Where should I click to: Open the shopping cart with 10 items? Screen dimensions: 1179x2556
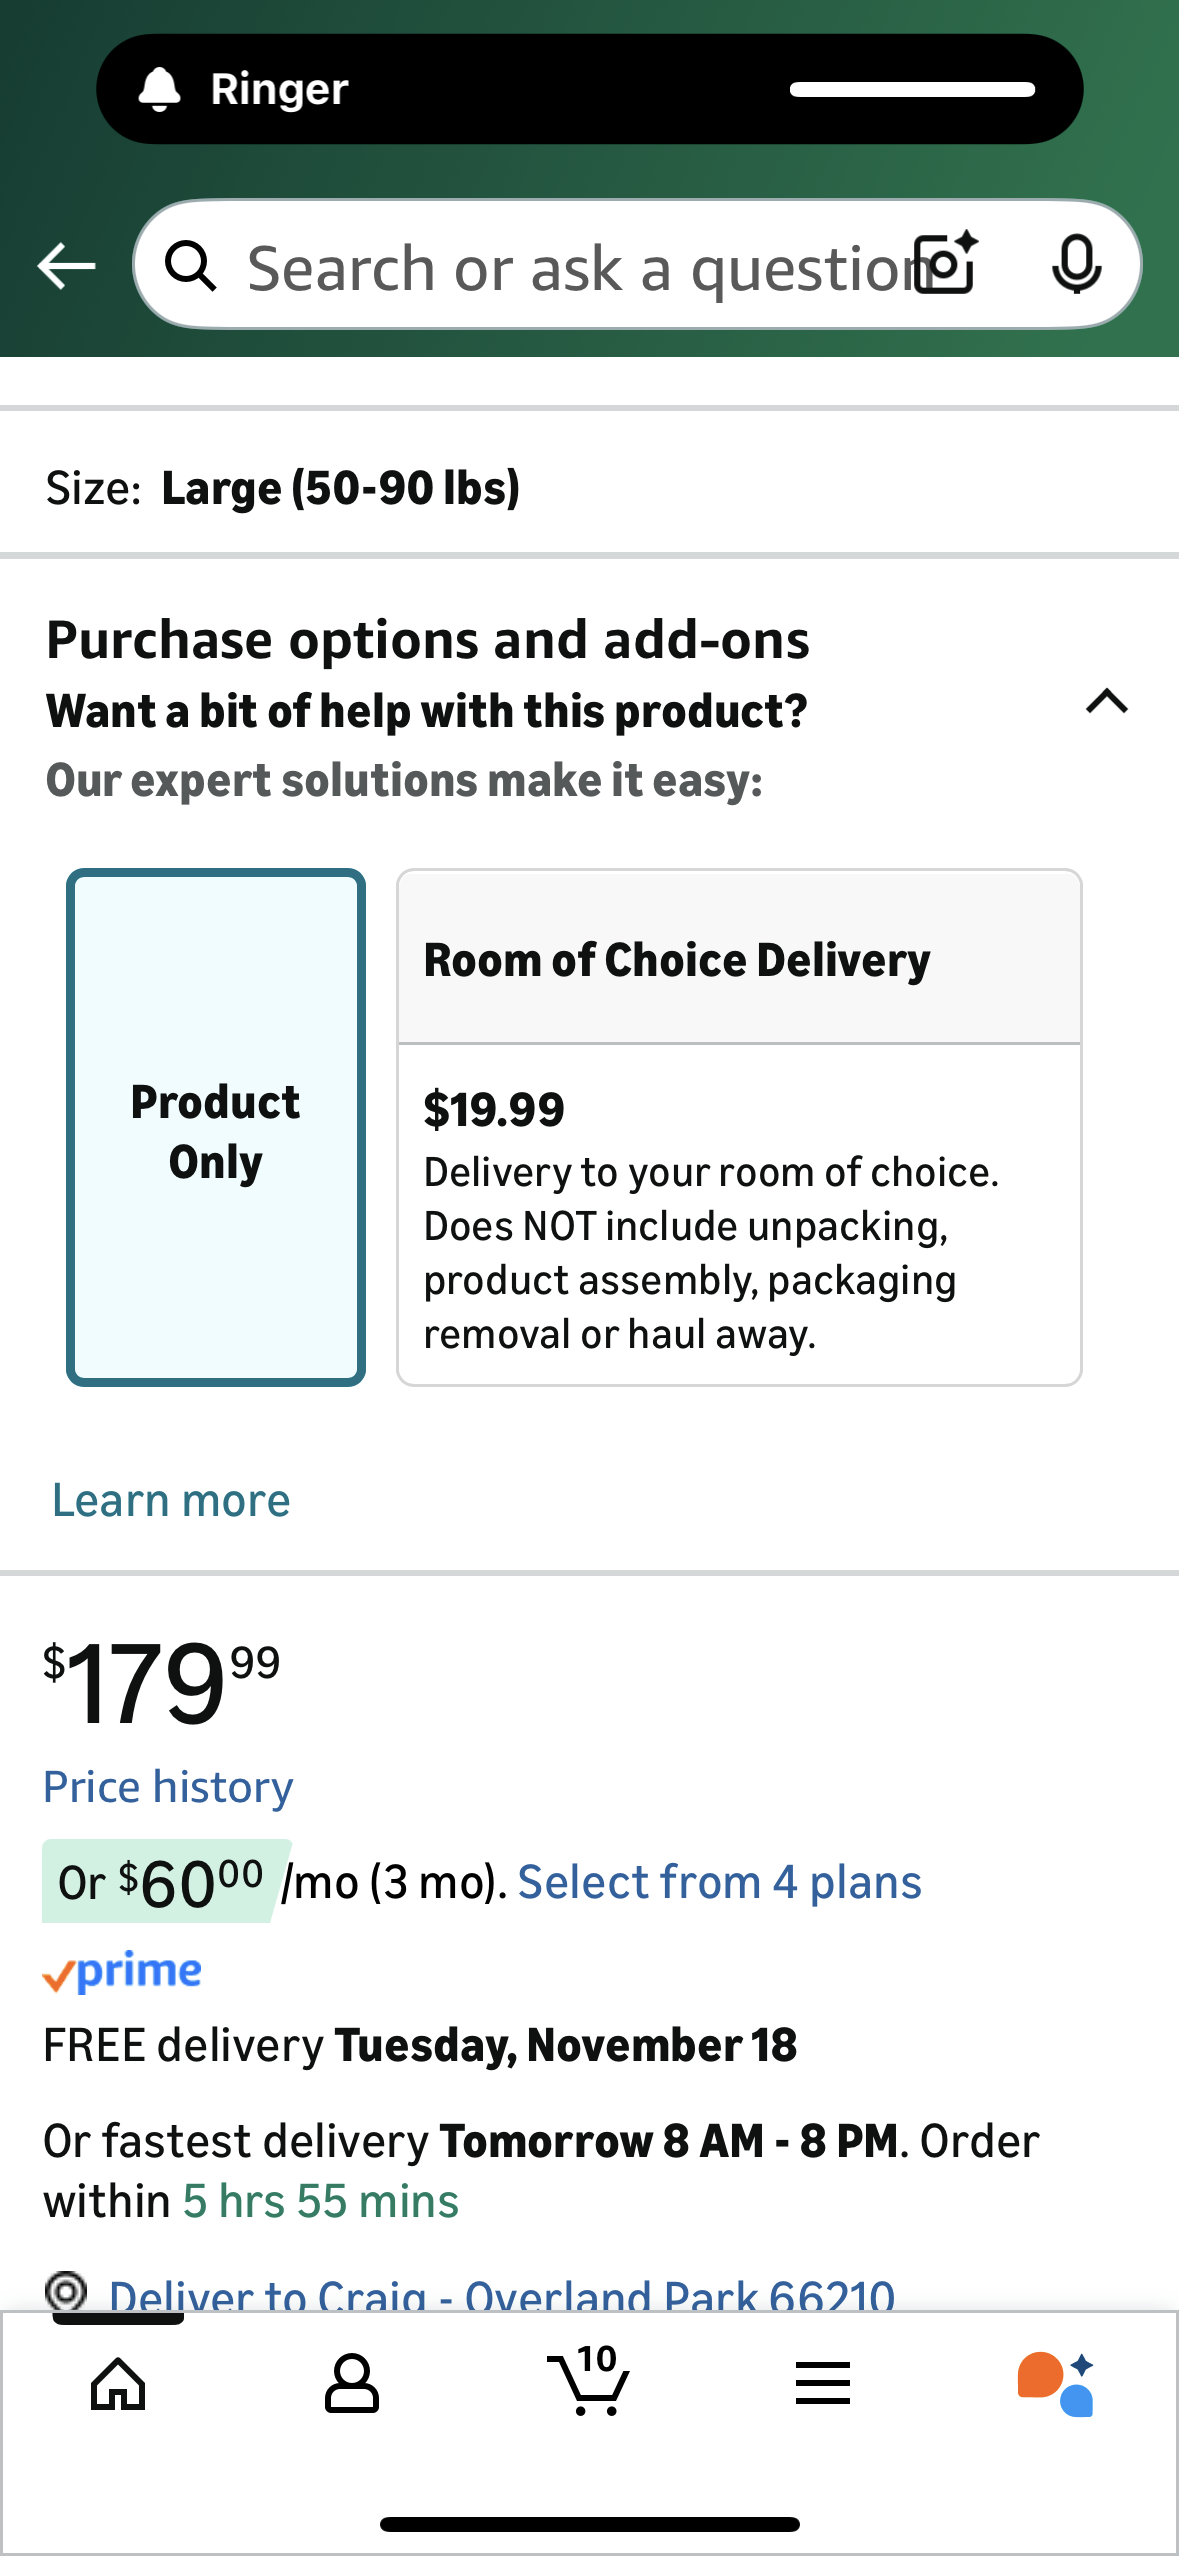[x=590, y=2382]
